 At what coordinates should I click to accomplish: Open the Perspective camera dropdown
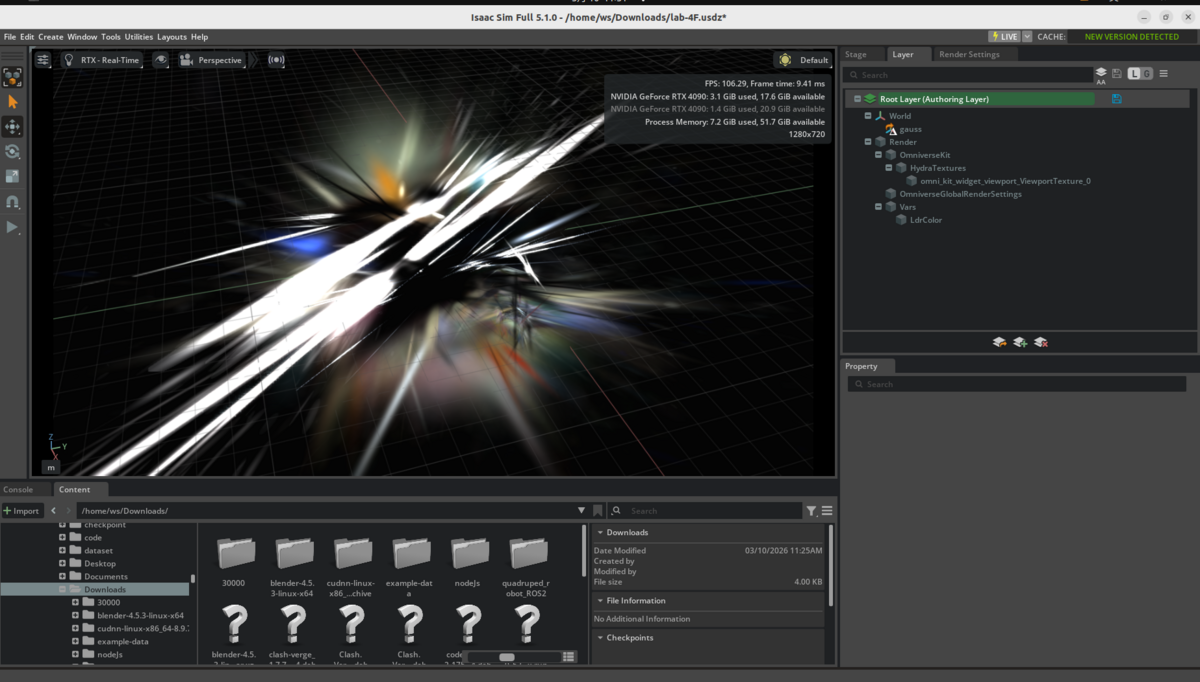click(x=211, y=60)
